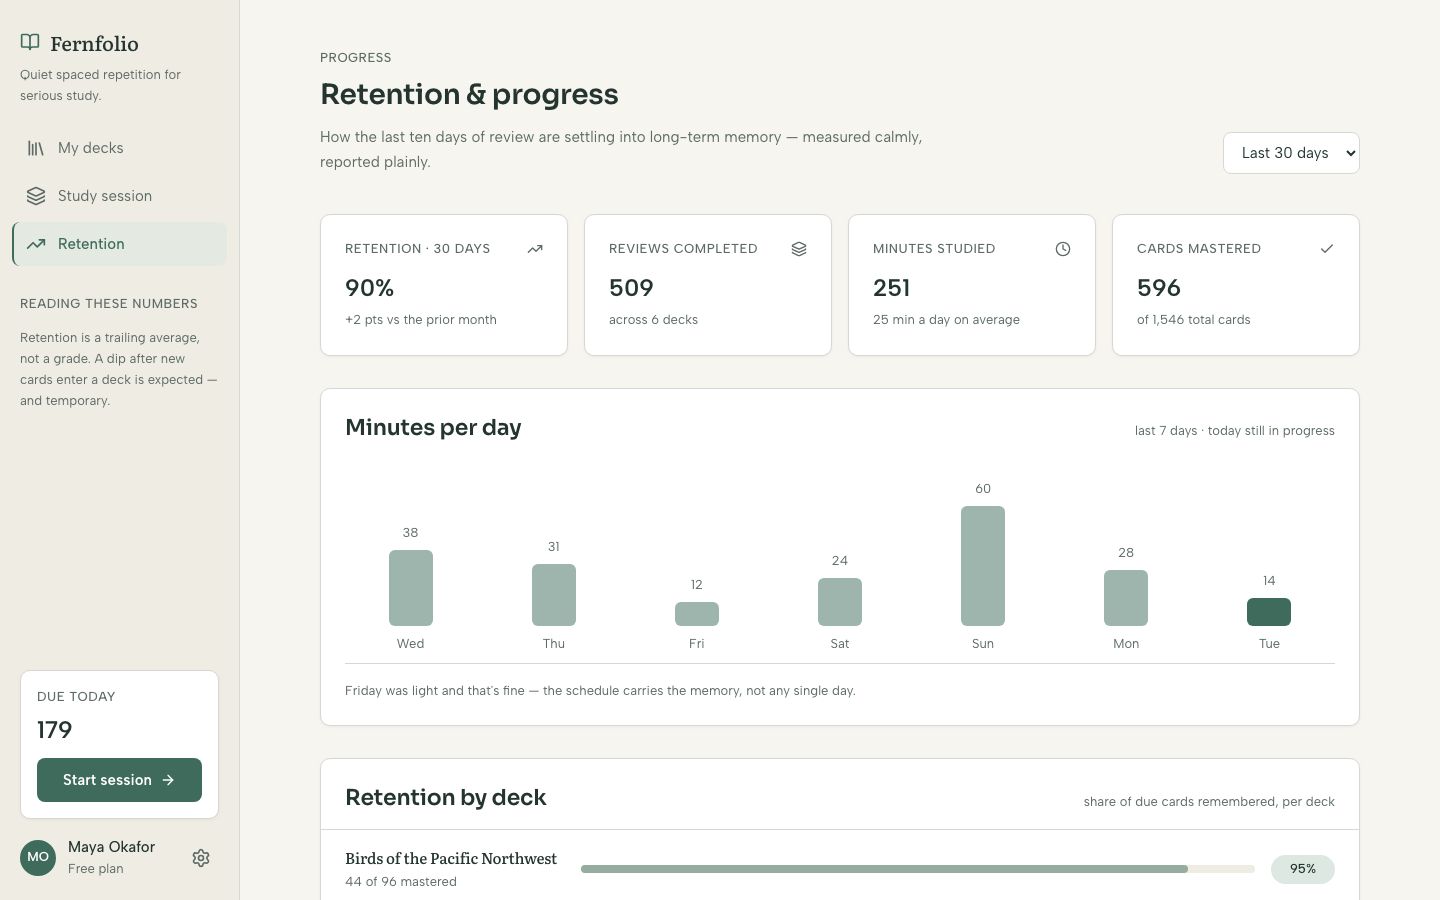Click the "of 1,546 total cards" text
This screenshot has height=900, width=1440.
(1193, 320)
